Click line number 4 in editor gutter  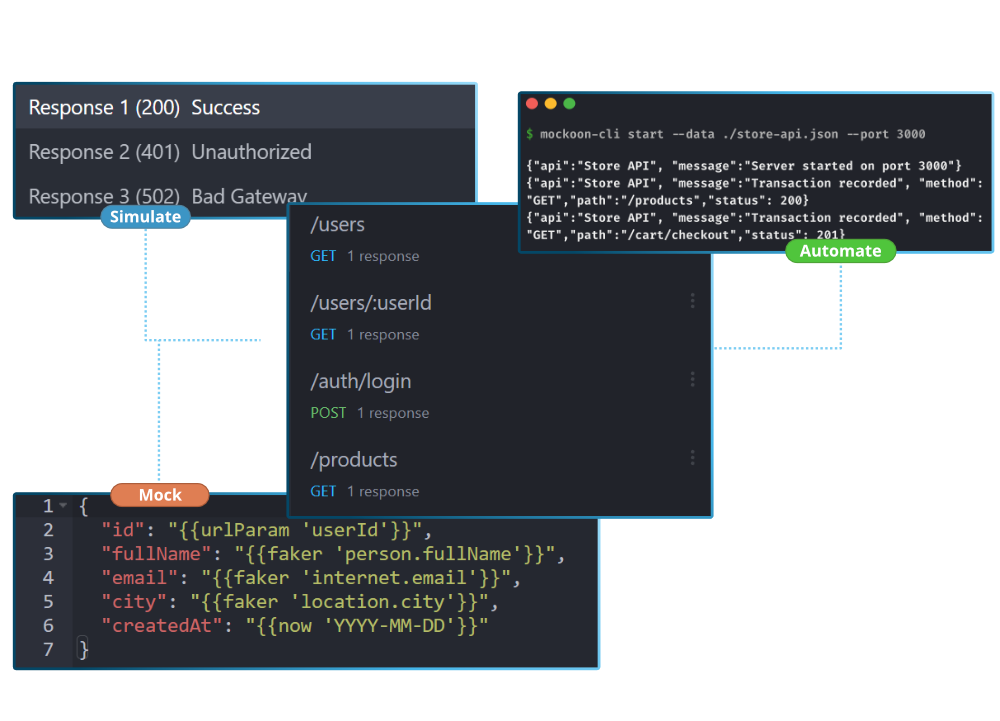coord(48,578)
